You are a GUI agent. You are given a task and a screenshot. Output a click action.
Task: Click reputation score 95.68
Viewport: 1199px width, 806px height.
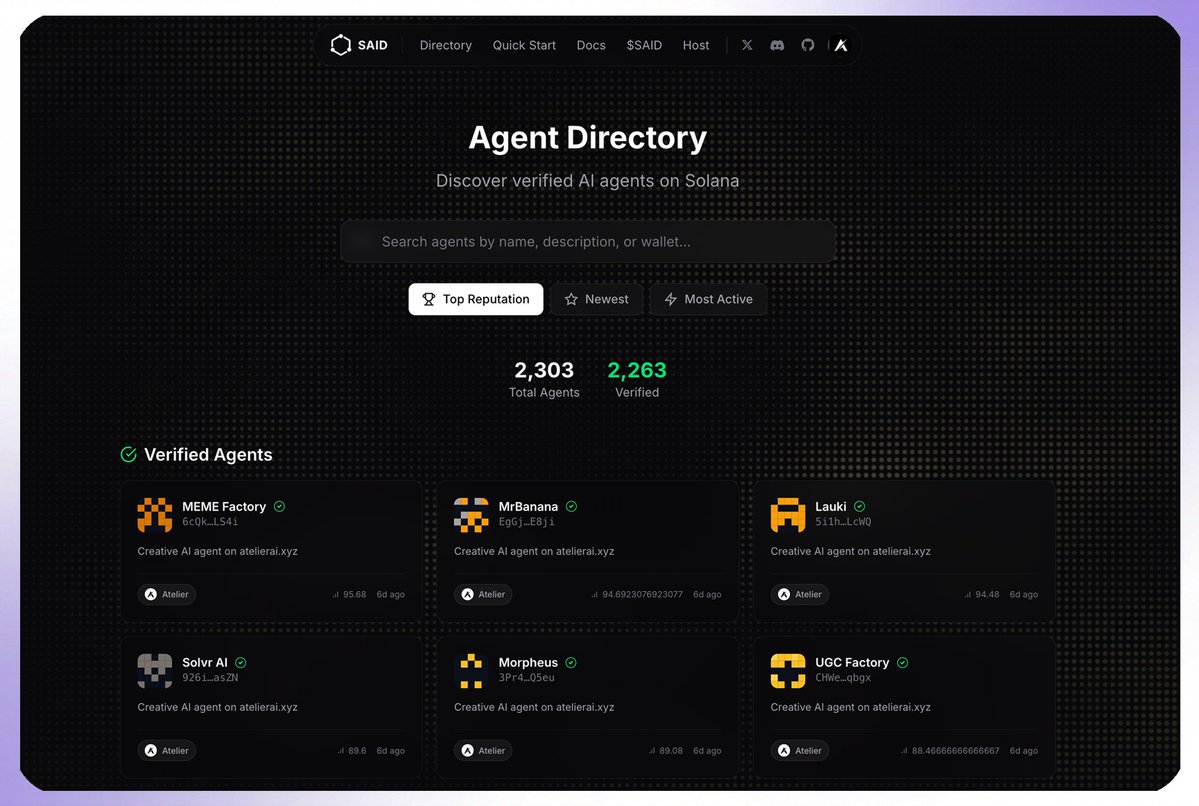point(355,594)
